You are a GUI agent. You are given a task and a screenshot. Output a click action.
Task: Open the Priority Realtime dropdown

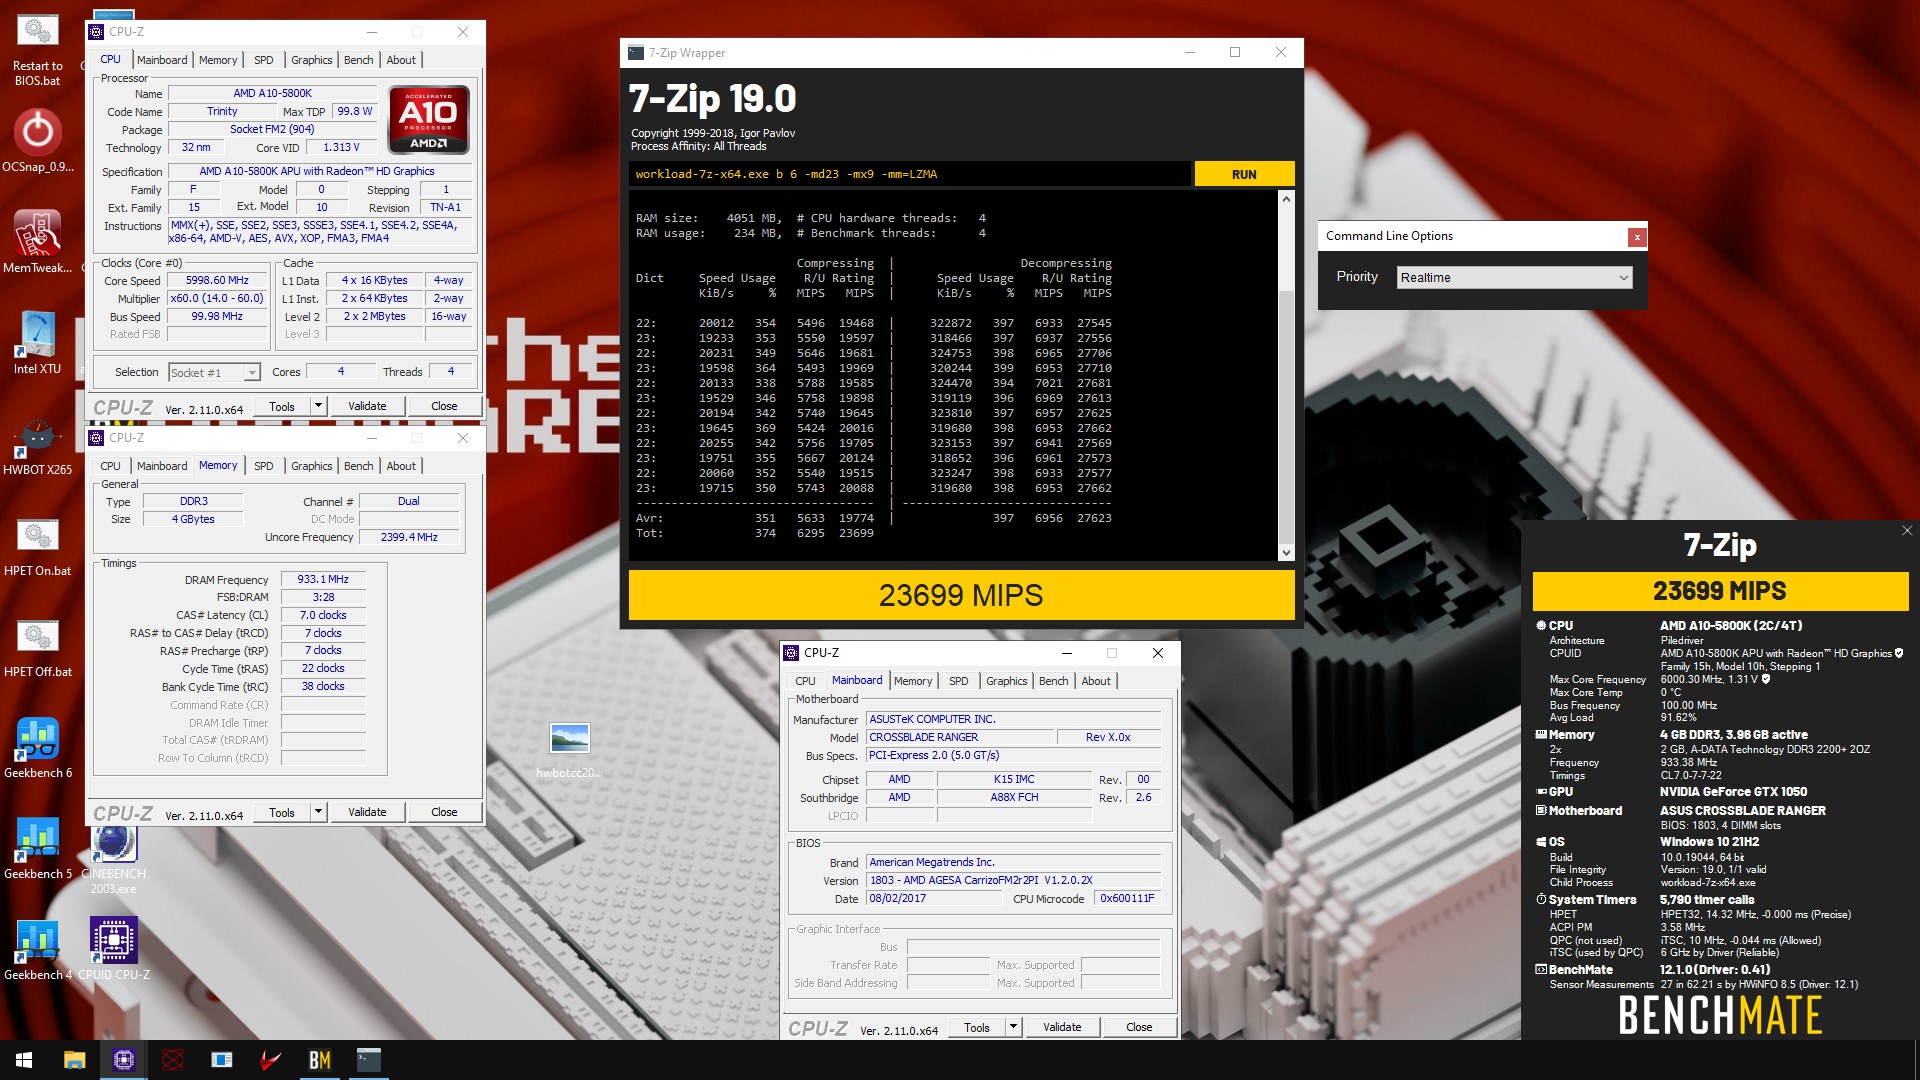[1514, 278]
